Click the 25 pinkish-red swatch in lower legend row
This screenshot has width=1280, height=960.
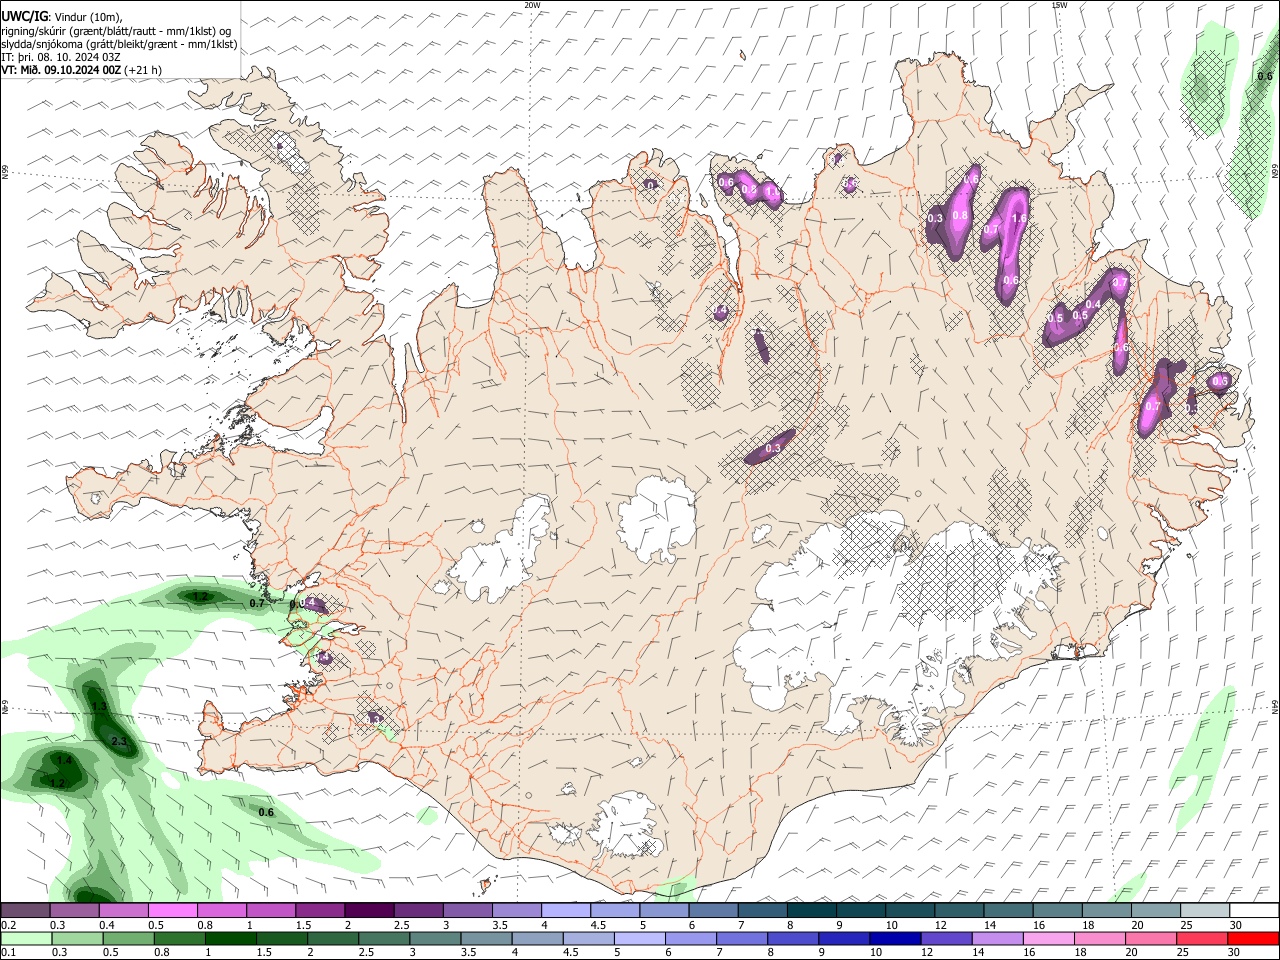coord(1202,938)
